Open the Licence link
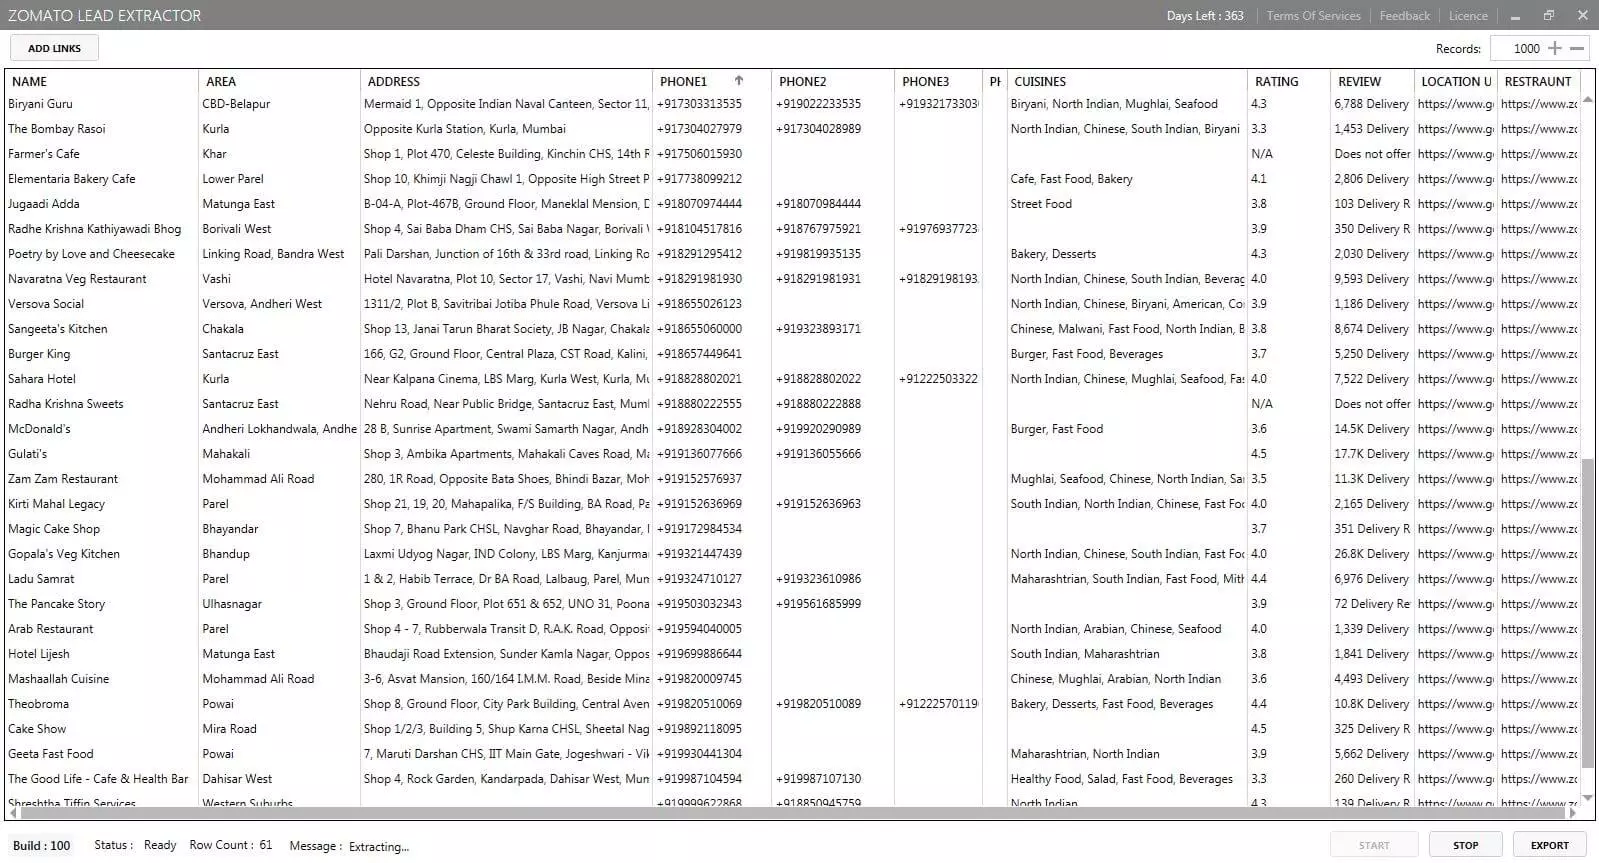This screenshot has height=863, width=1599. (1467, 16)
